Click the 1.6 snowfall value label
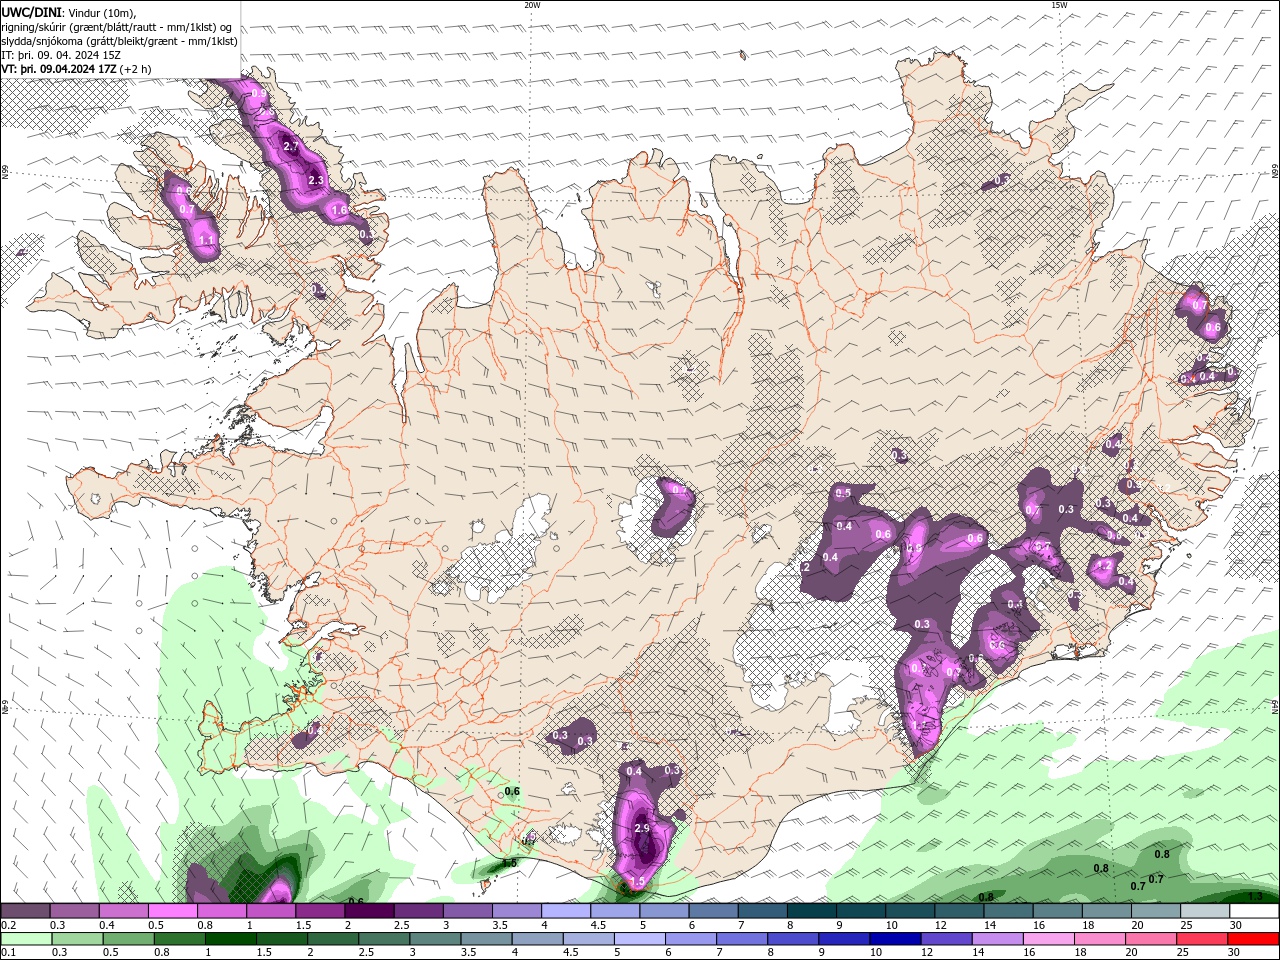 click(339, 211)
